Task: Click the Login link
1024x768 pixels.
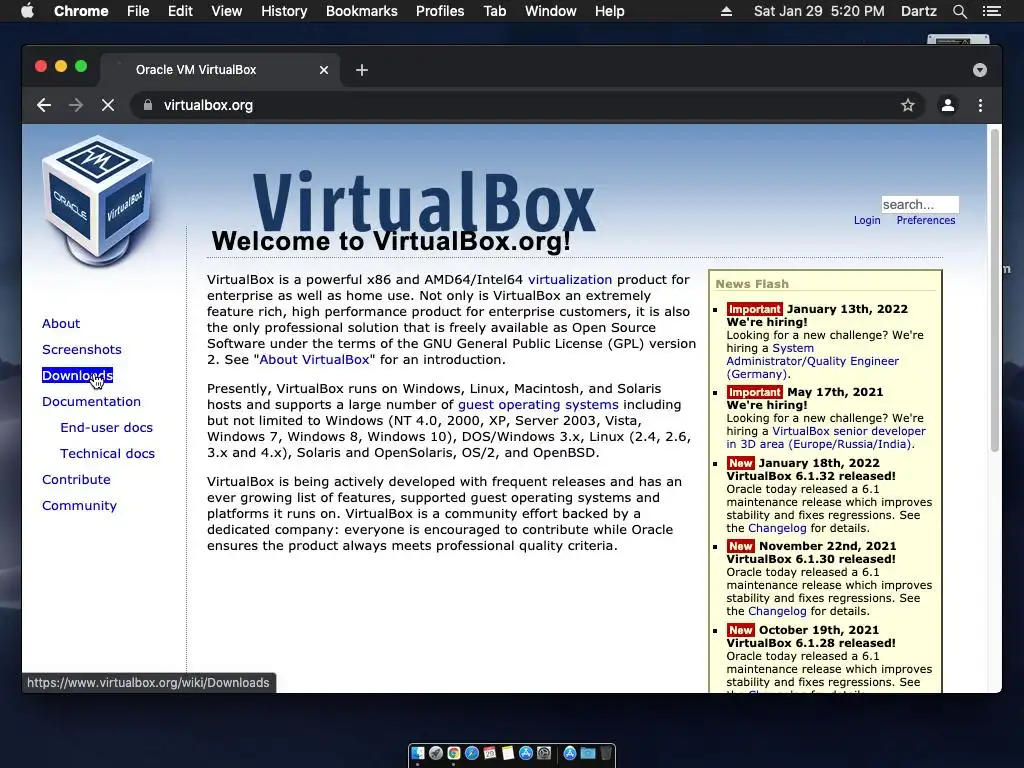Action: coord(867,220)
